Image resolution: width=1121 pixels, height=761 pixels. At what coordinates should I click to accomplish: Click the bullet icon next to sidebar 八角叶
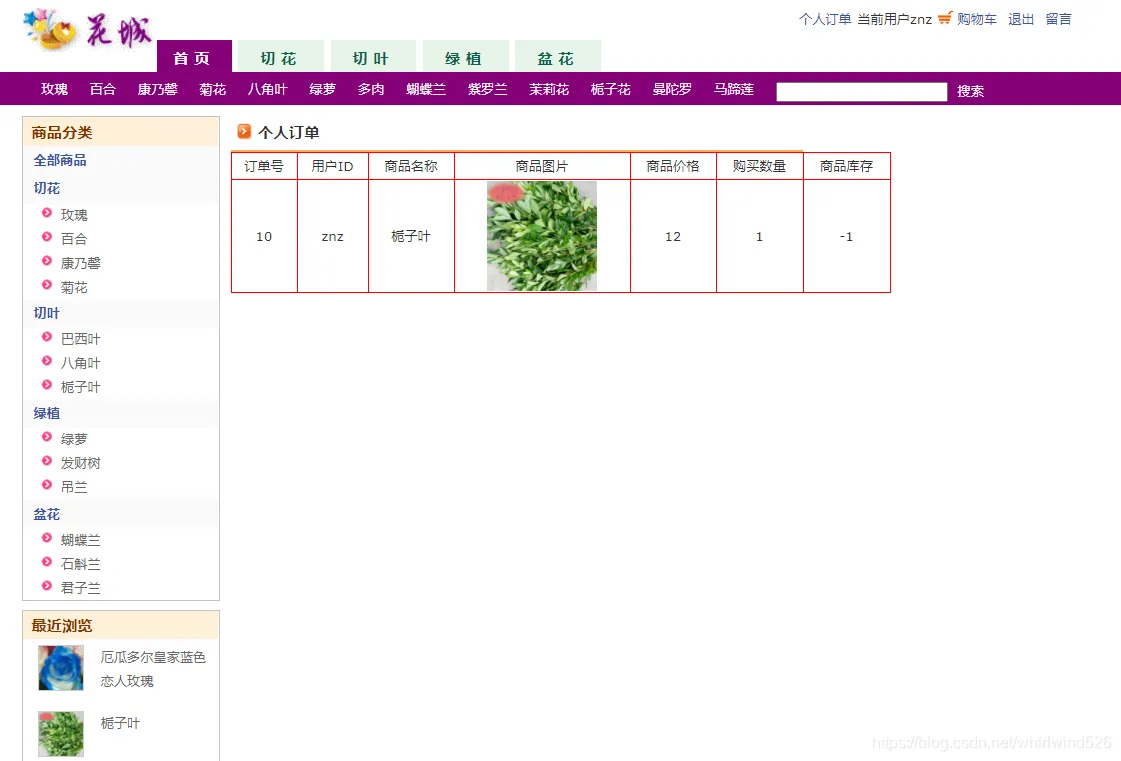pyautogui.click(x=47, y=361)
